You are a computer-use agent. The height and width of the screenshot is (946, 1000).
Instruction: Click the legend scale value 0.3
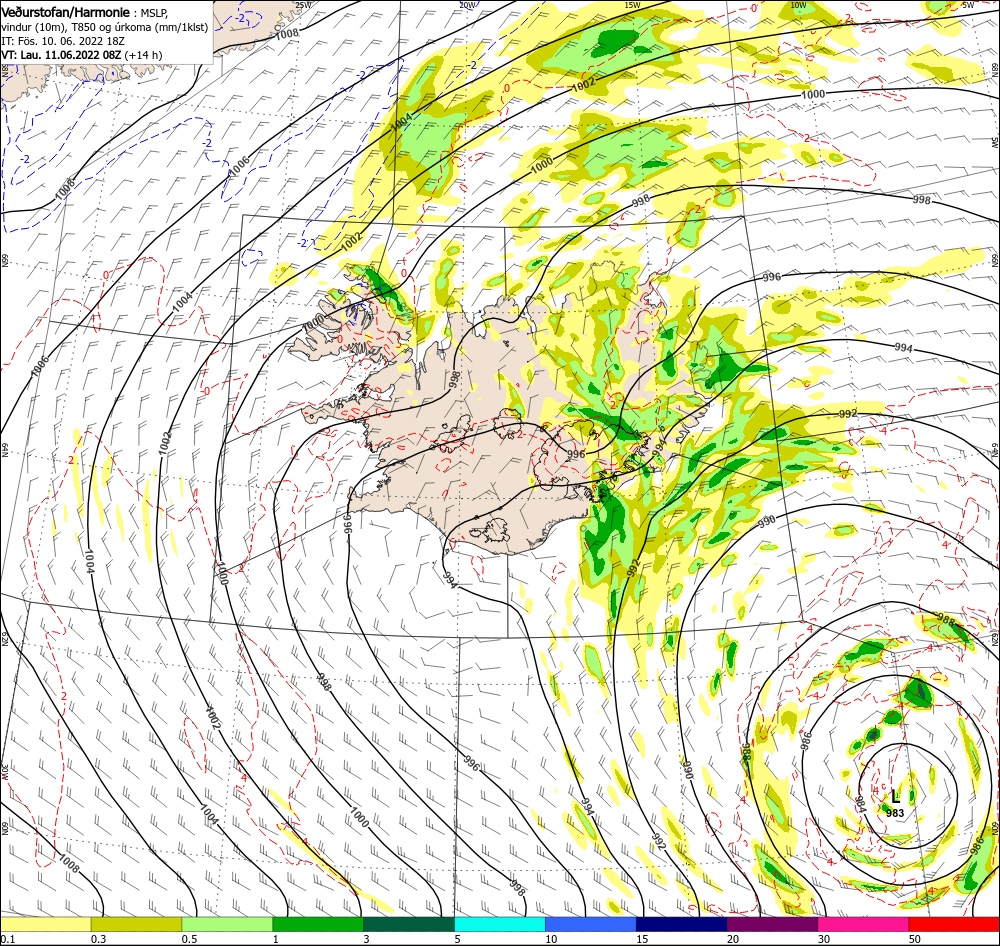coord(99,939)
